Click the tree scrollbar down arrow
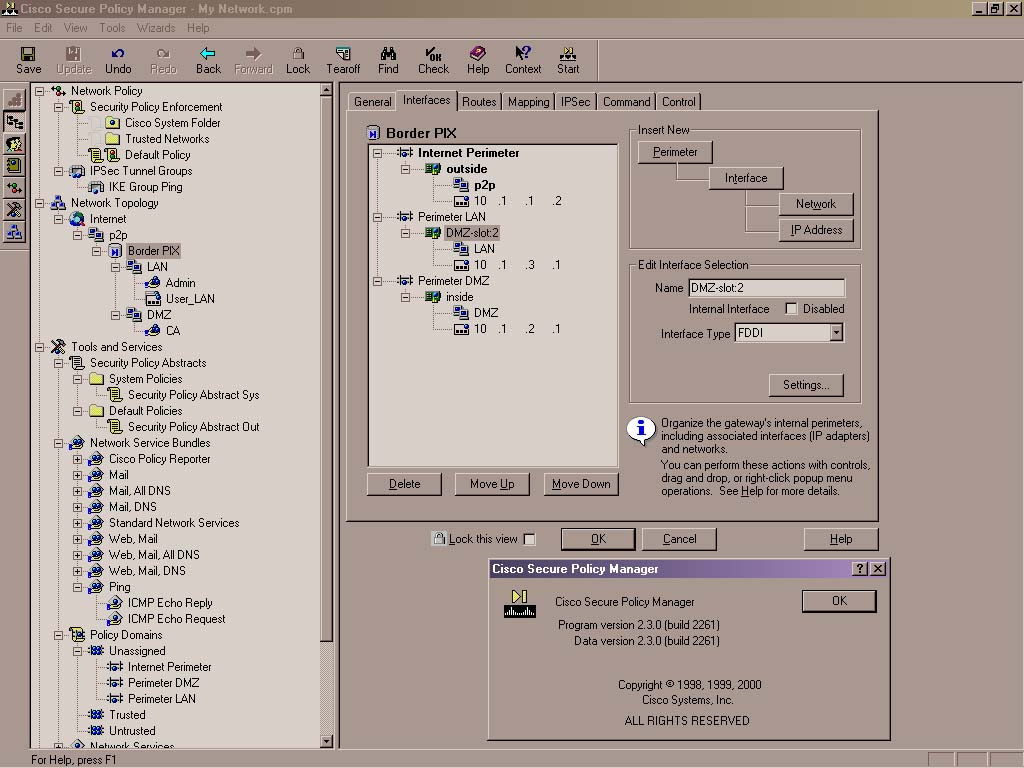Screen dimensions: 1024x768 click(x=327, y=741)
